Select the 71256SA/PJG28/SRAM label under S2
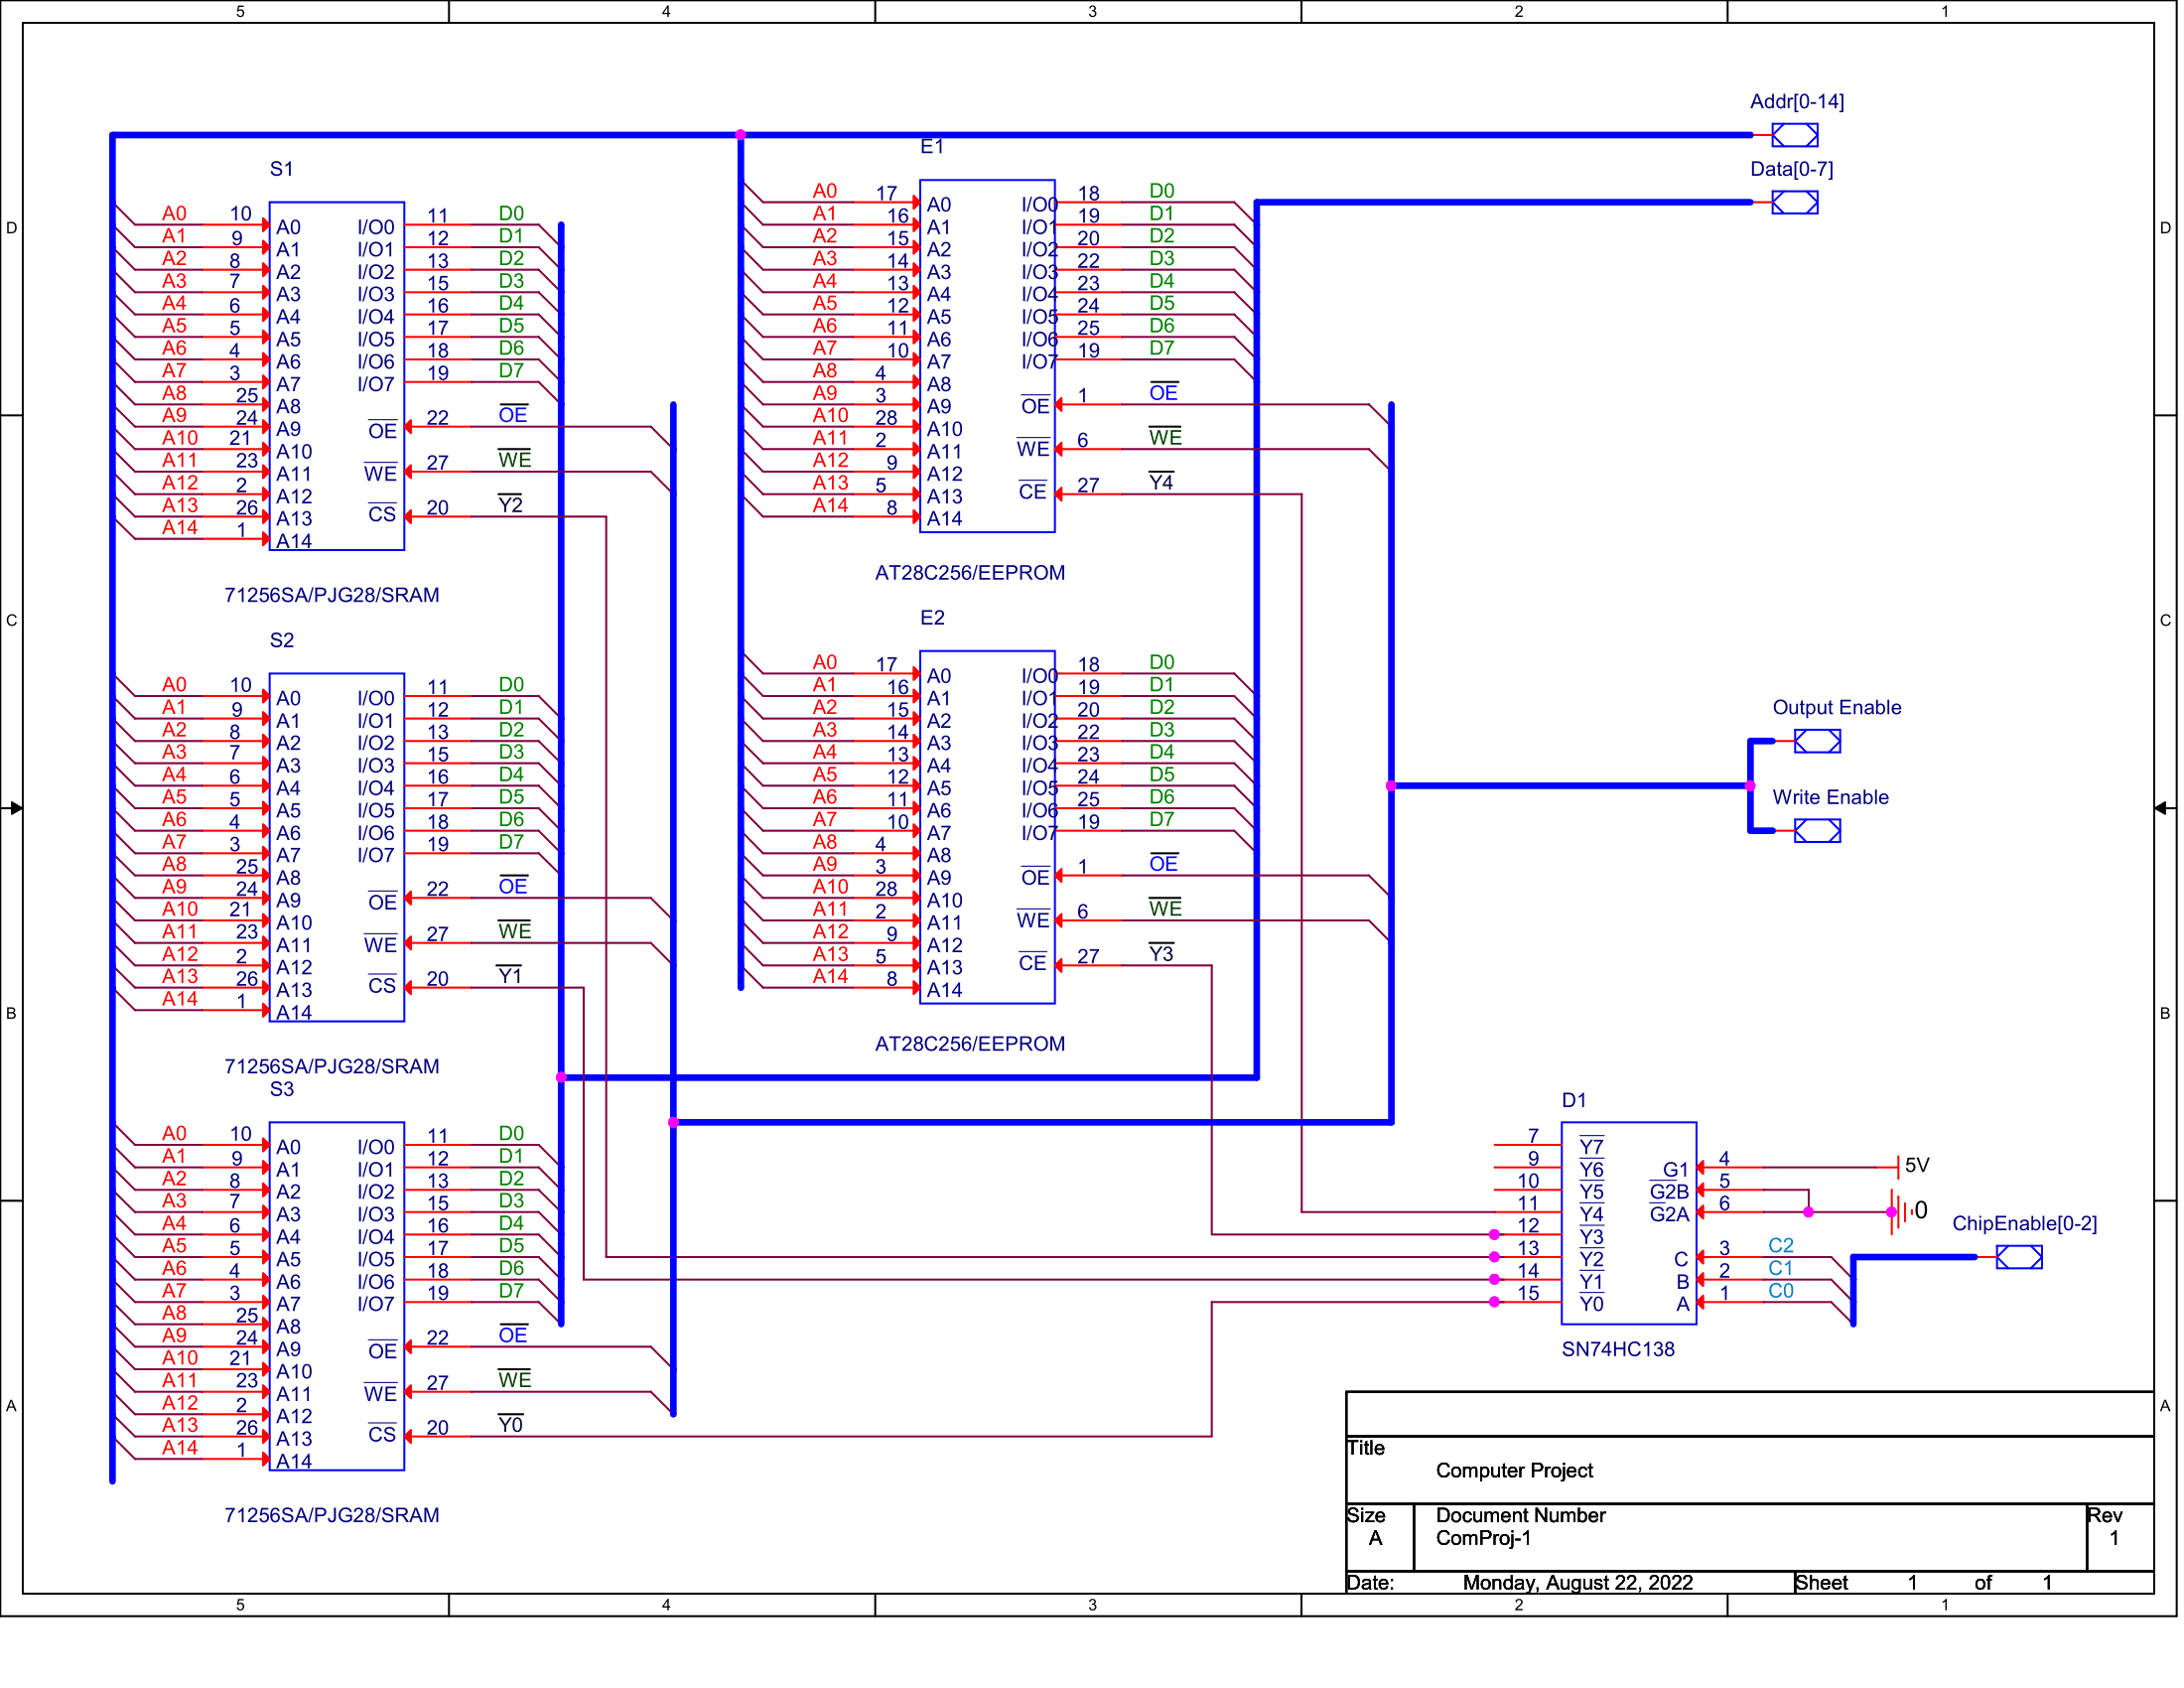This screenshot has height=1688, width=2184. click(x=332, y=1067)
